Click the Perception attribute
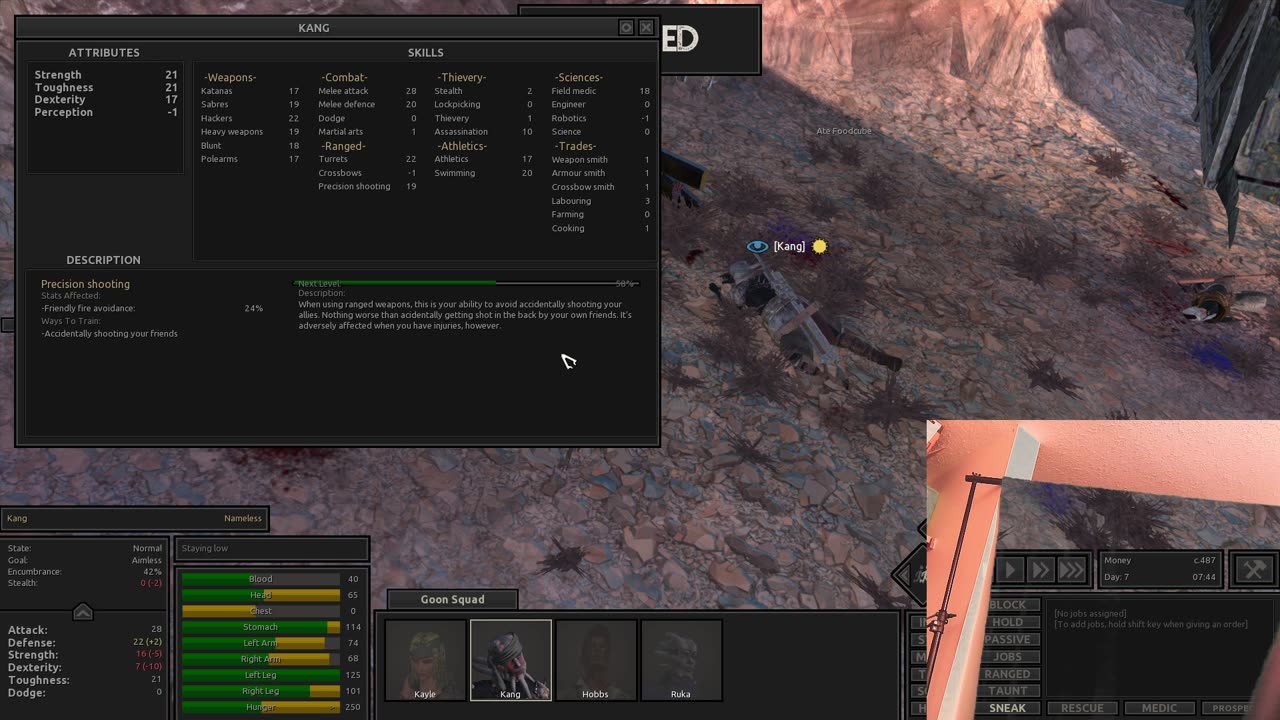Image resolution: width=1280 pixels, height=720 pixels. [106, 112]
